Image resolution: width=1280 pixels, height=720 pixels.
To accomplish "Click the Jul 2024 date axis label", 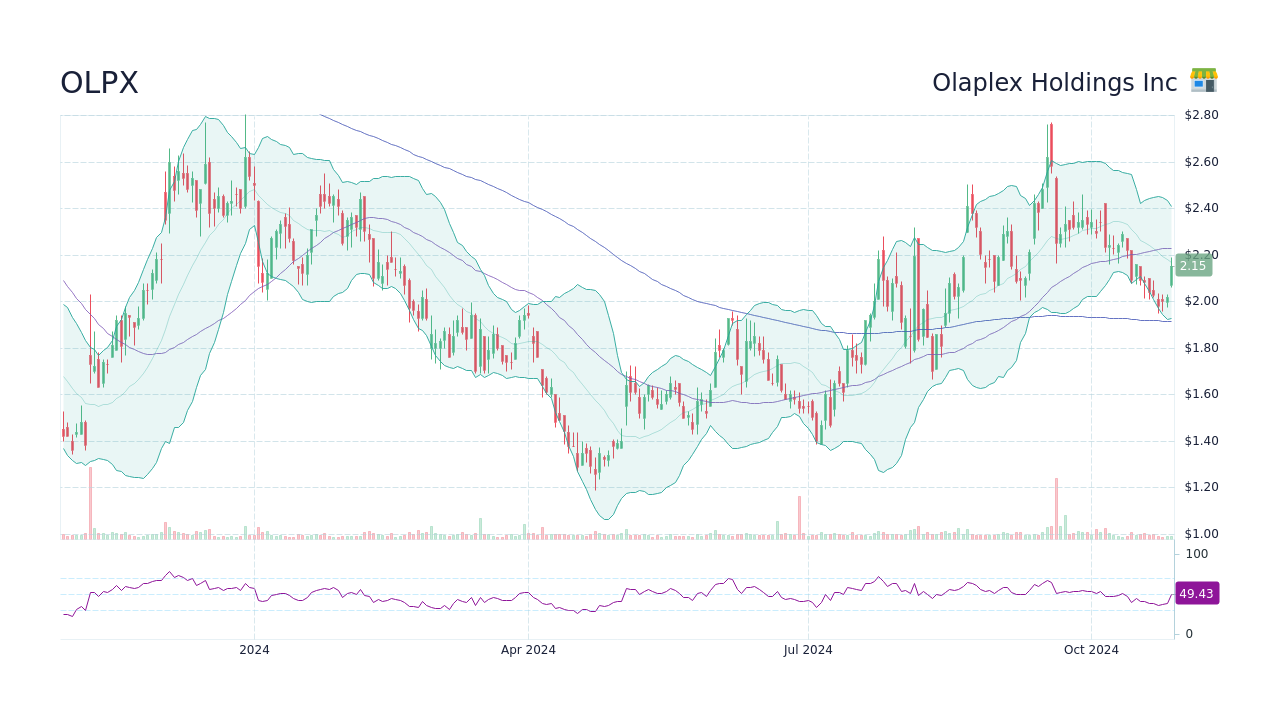I will point(808,650).
